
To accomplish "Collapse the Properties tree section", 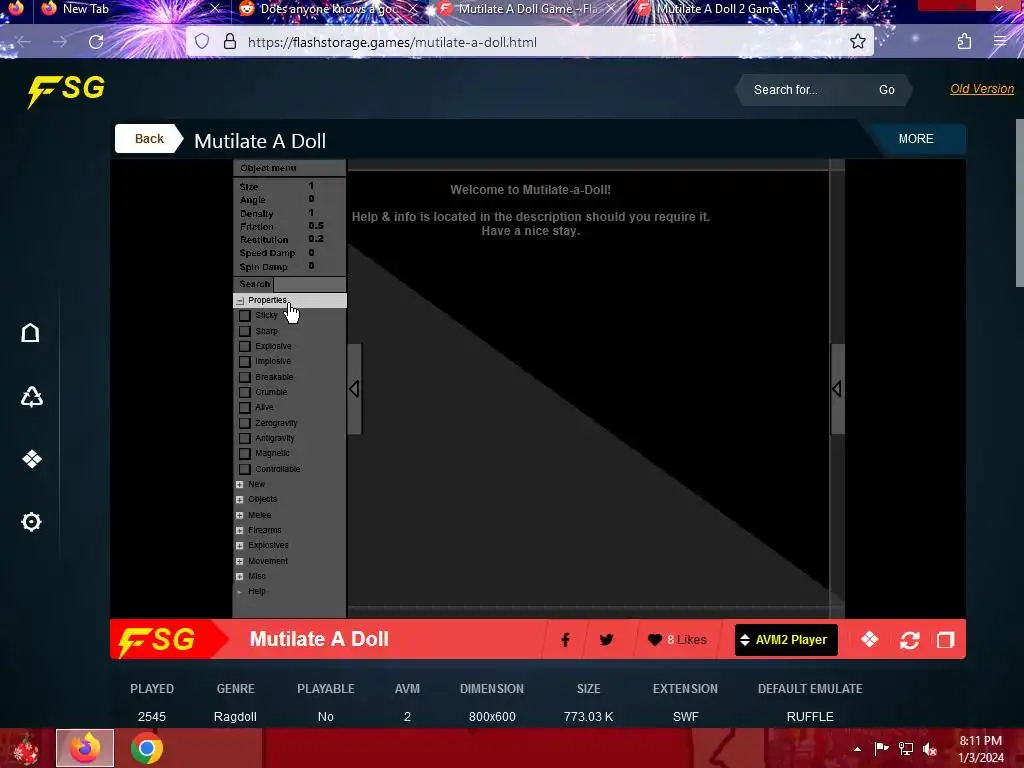I will [240, 300].
